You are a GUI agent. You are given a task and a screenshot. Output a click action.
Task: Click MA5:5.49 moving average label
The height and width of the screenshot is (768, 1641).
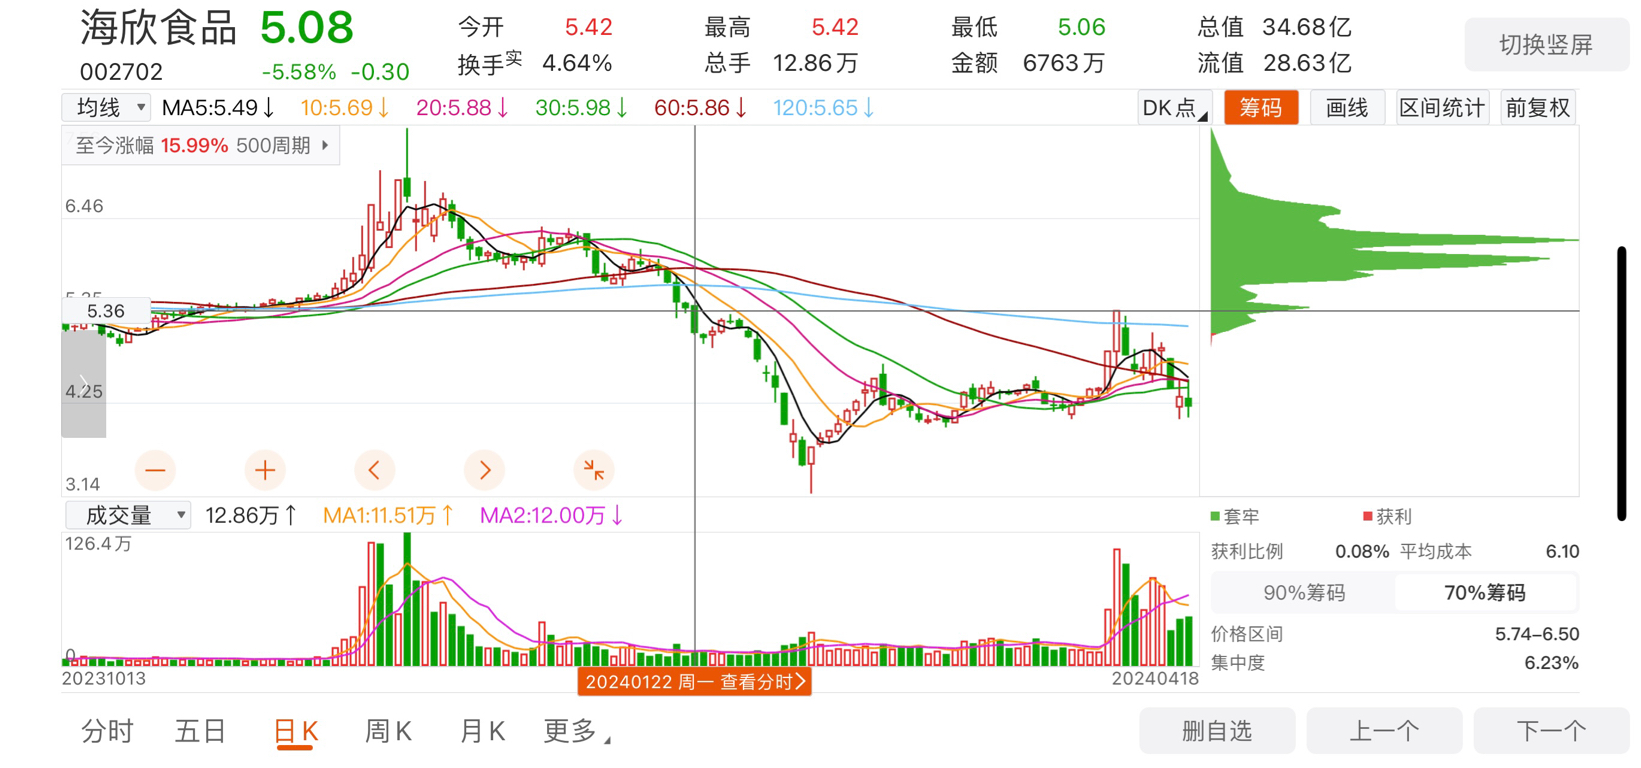coord(219,108)
